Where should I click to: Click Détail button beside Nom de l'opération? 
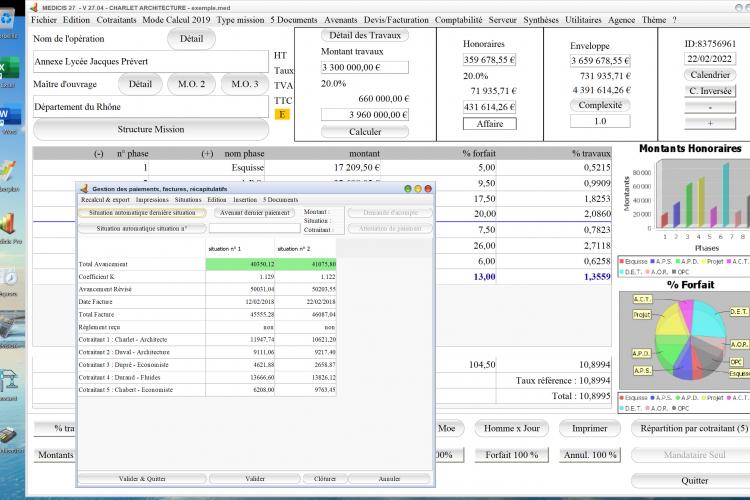[191, 39]
